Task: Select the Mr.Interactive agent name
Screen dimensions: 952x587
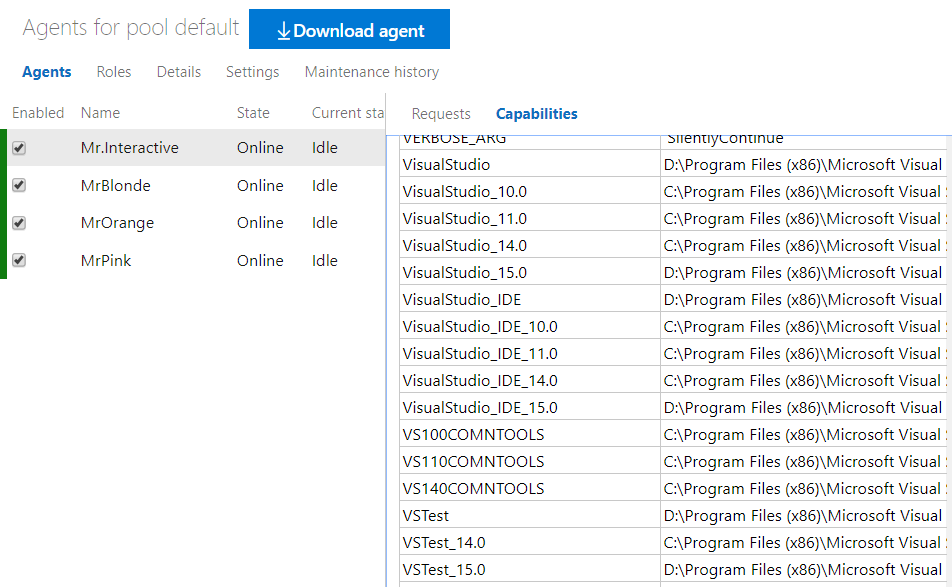Action: coord(129,148)
